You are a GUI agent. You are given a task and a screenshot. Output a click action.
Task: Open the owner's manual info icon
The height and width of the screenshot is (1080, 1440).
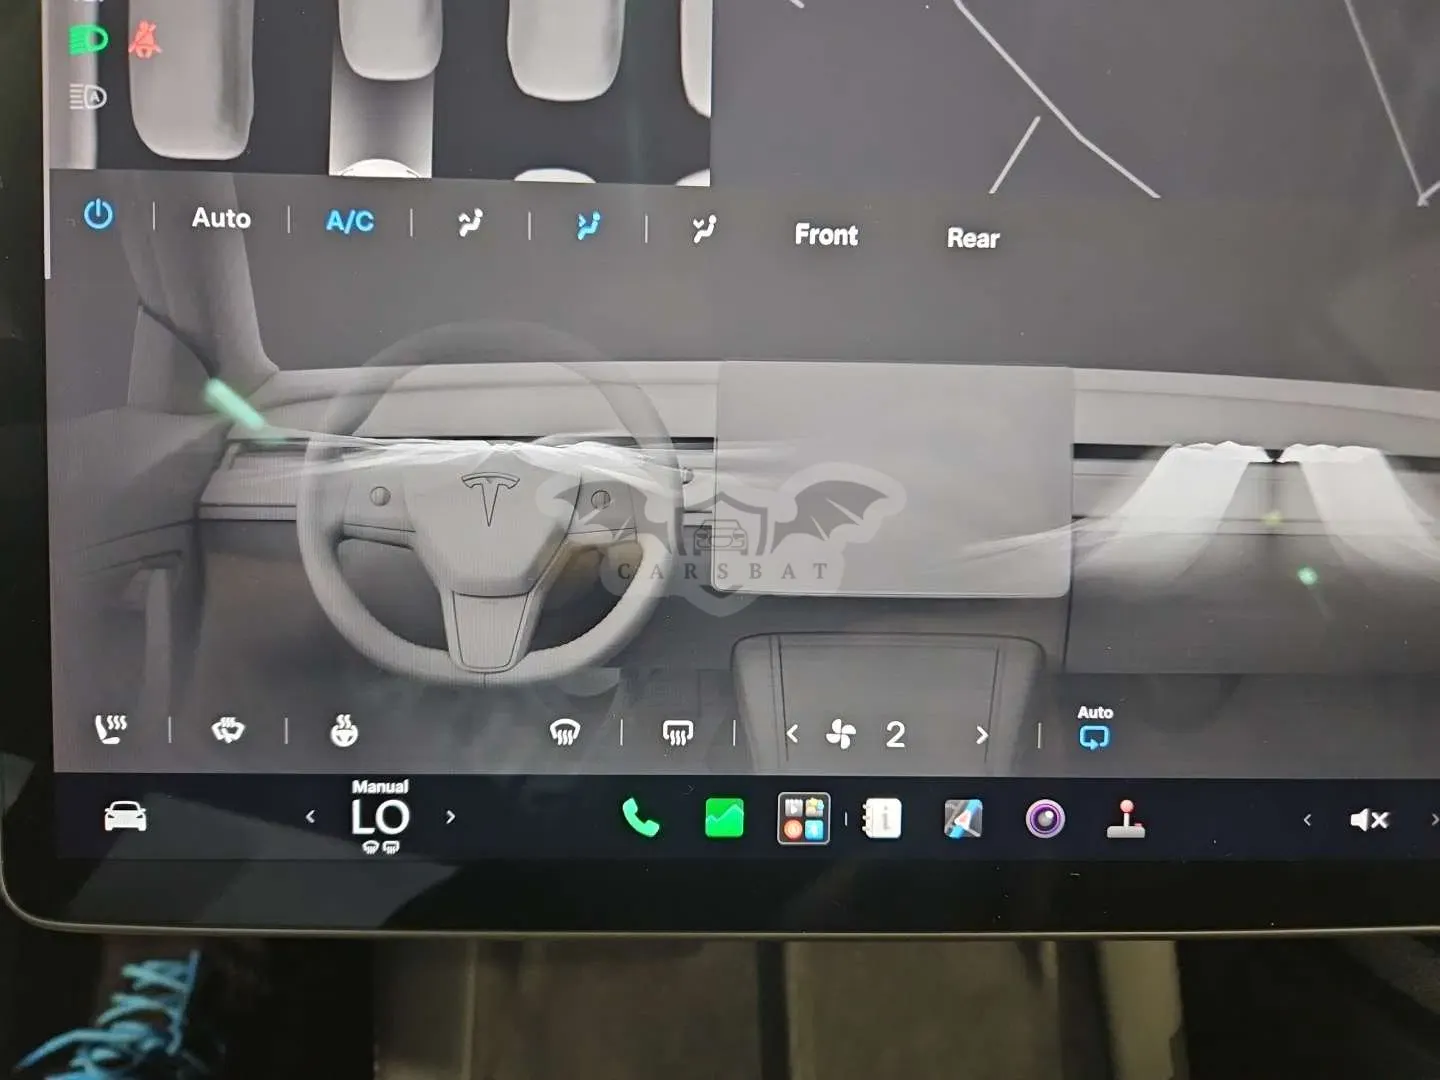882,819
